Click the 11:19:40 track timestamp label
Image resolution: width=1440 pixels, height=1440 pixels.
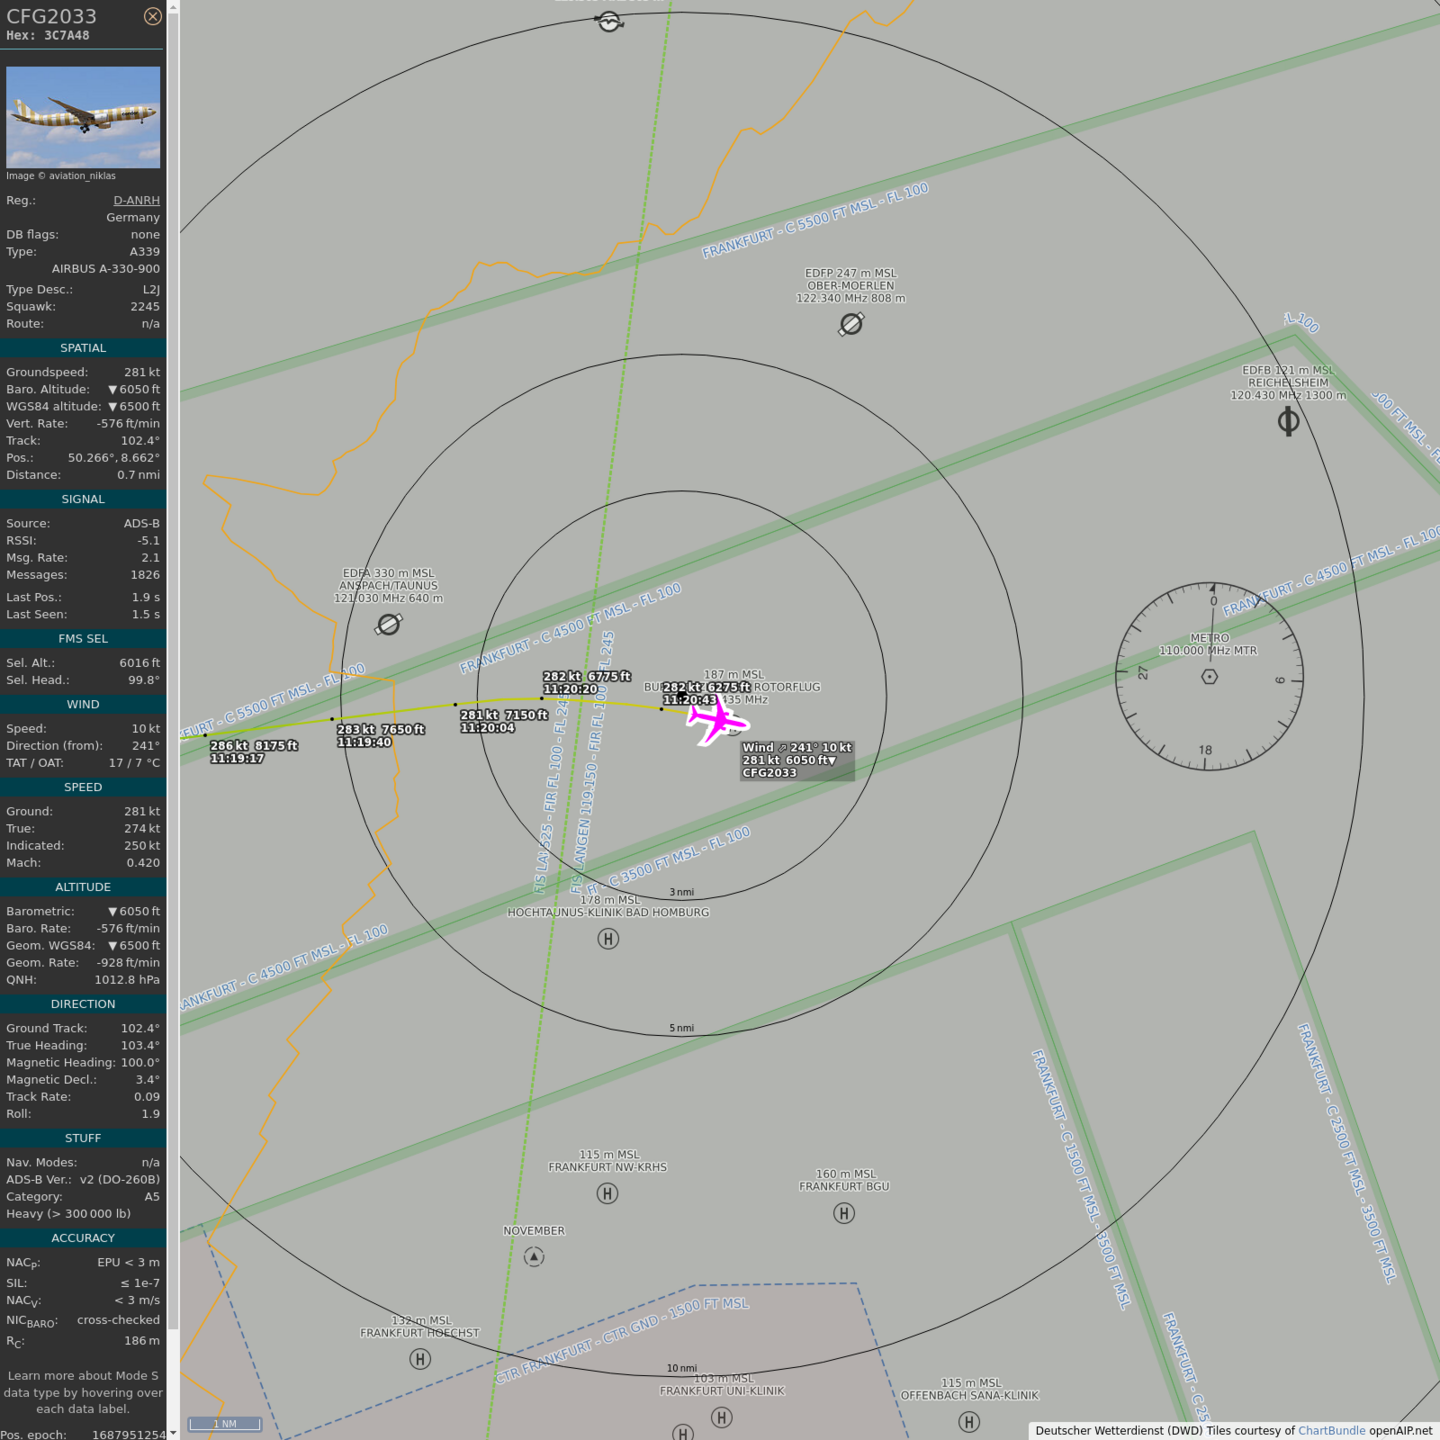364,742
